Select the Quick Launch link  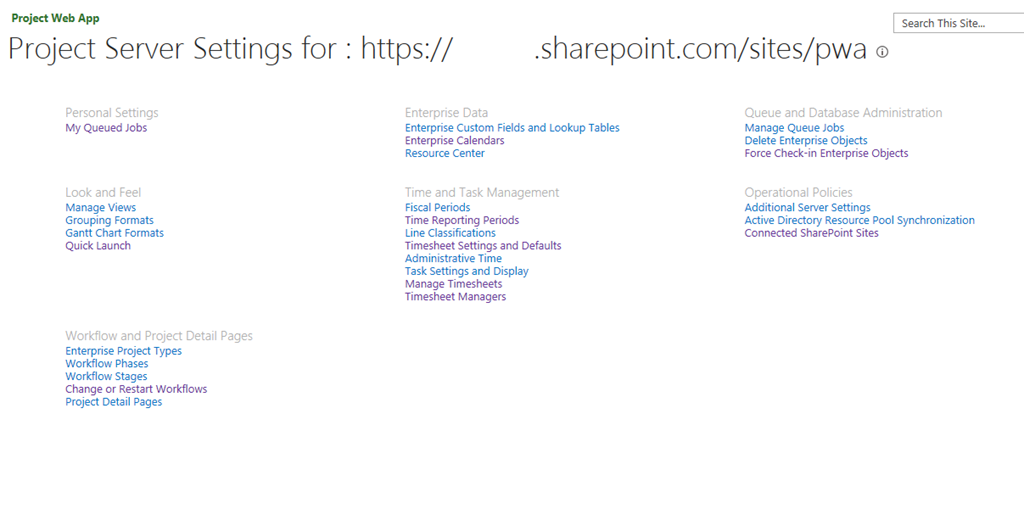click(x=98, y=246)
